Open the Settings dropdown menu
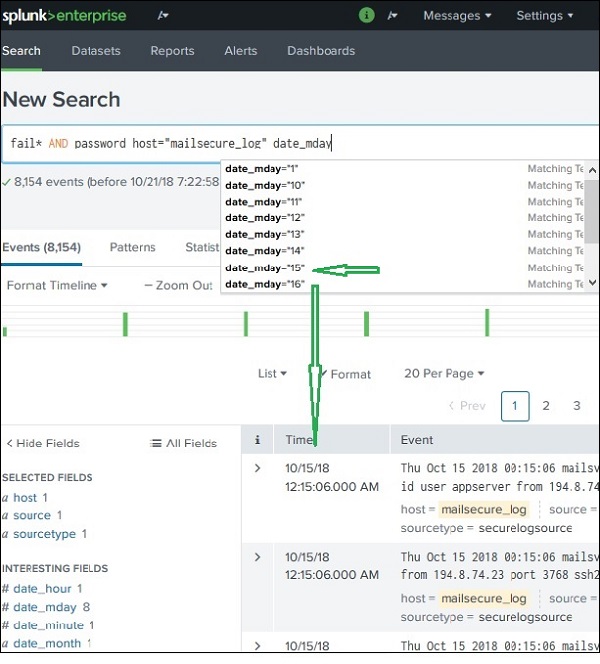 coord(545,16)
